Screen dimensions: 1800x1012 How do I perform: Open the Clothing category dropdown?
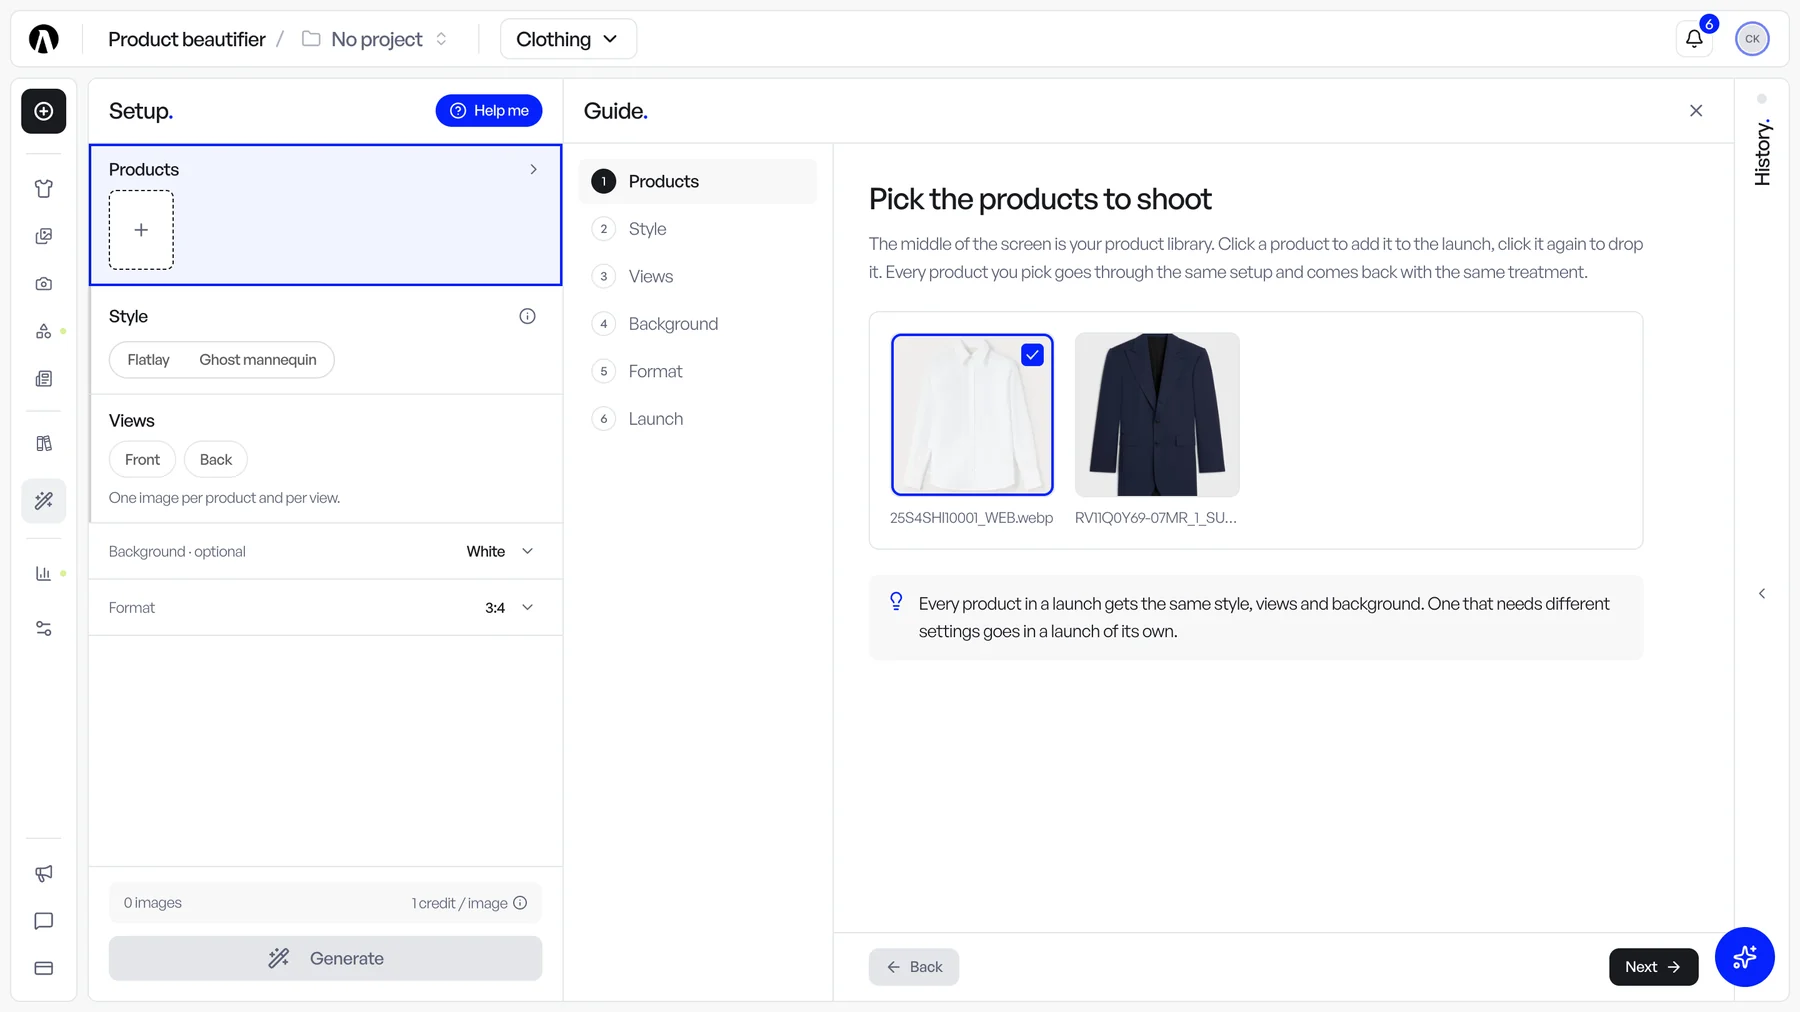click(567, 39)
